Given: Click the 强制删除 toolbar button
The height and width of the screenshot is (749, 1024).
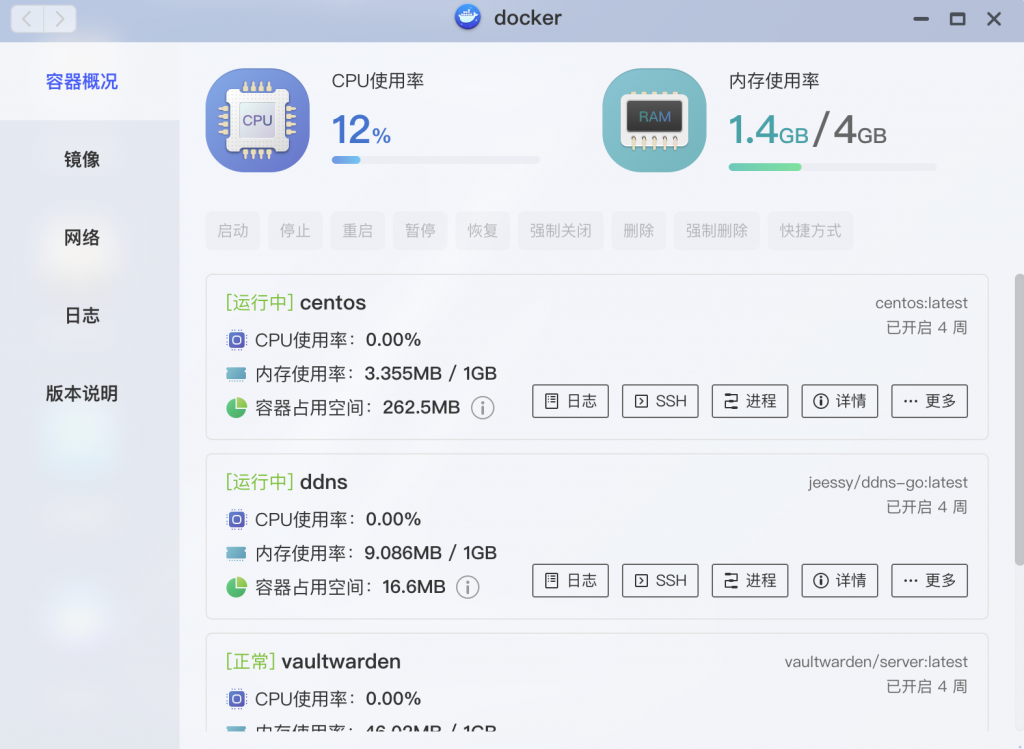Looking at the screenshot, I should (x=717, y=231).
